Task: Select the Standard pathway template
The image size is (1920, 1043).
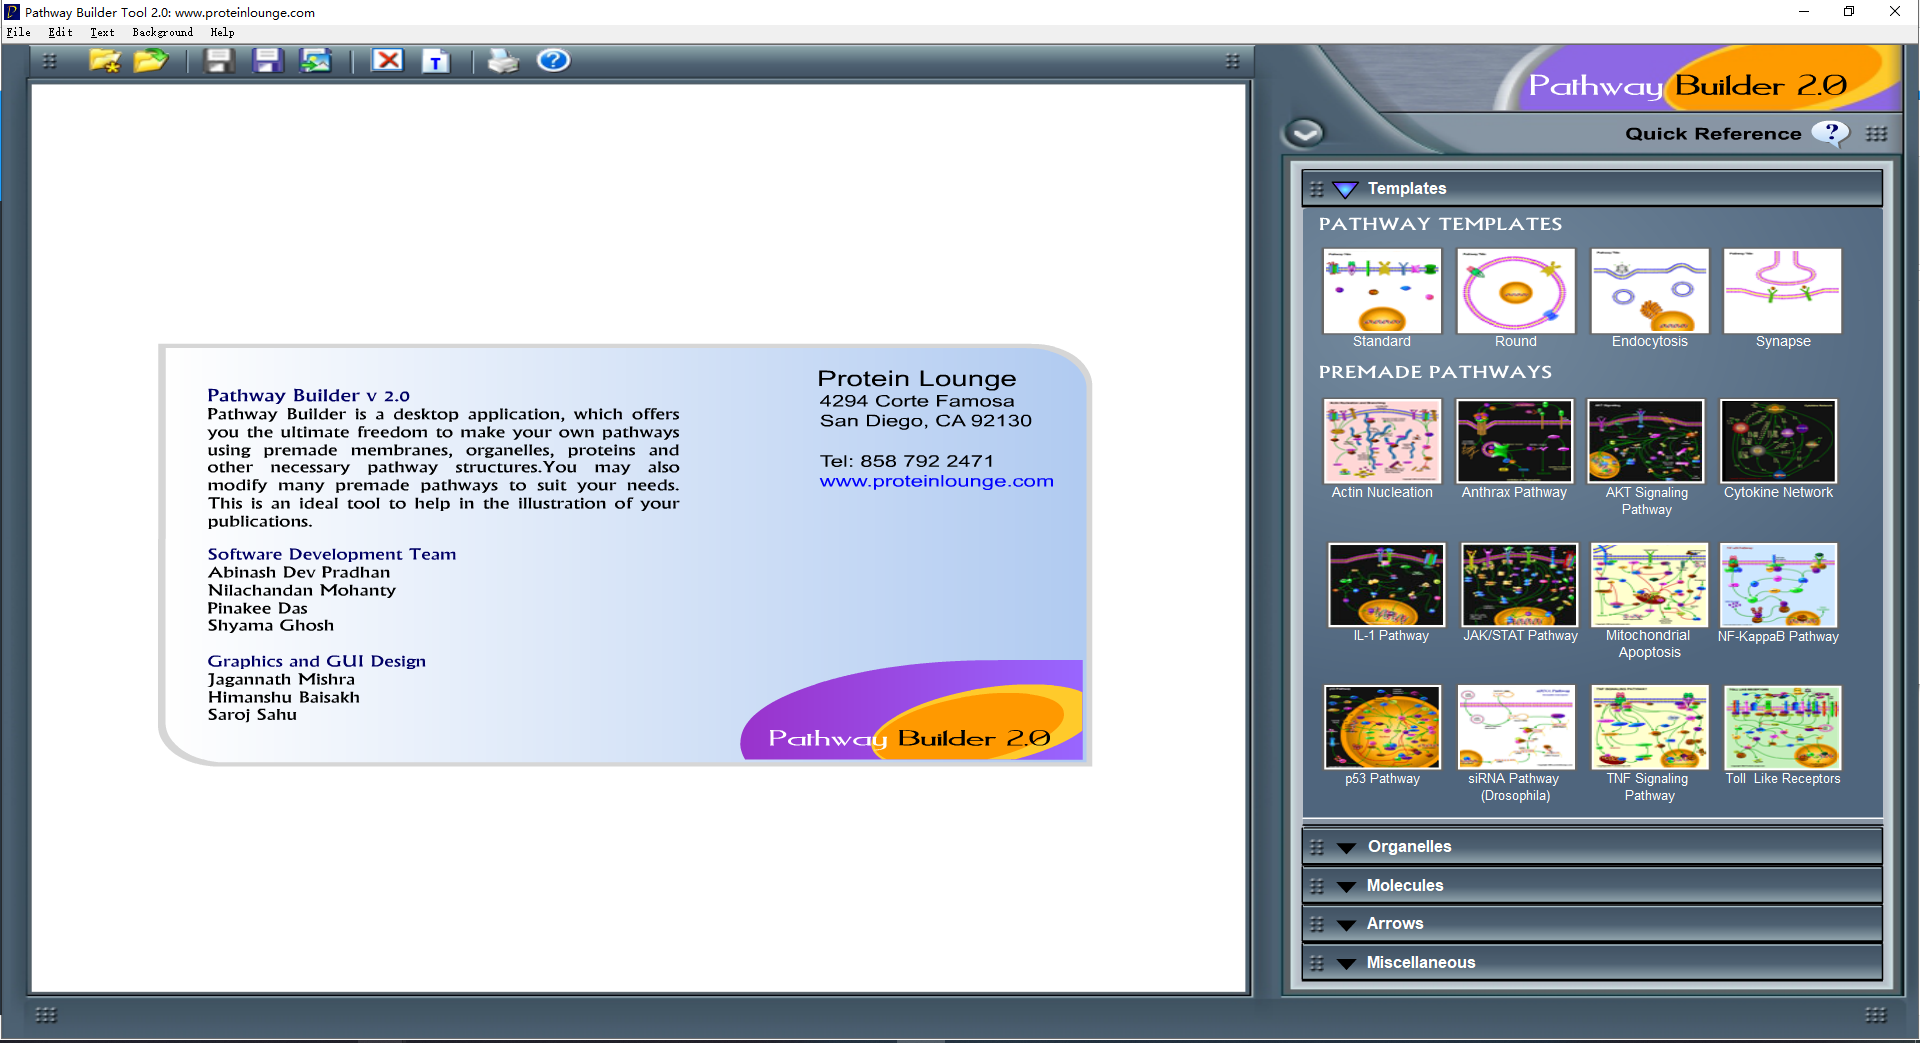Action: (1382, 291)
